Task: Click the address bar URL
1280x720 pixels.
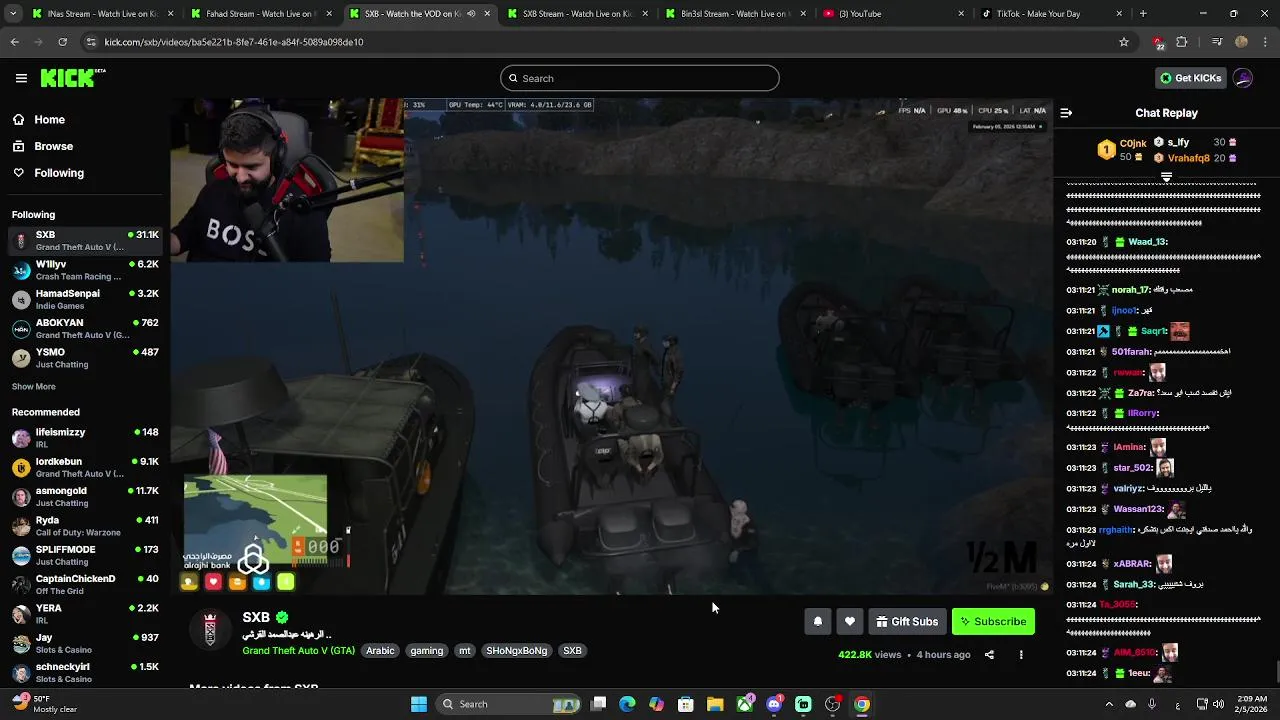Action: (x=234, y=42)
